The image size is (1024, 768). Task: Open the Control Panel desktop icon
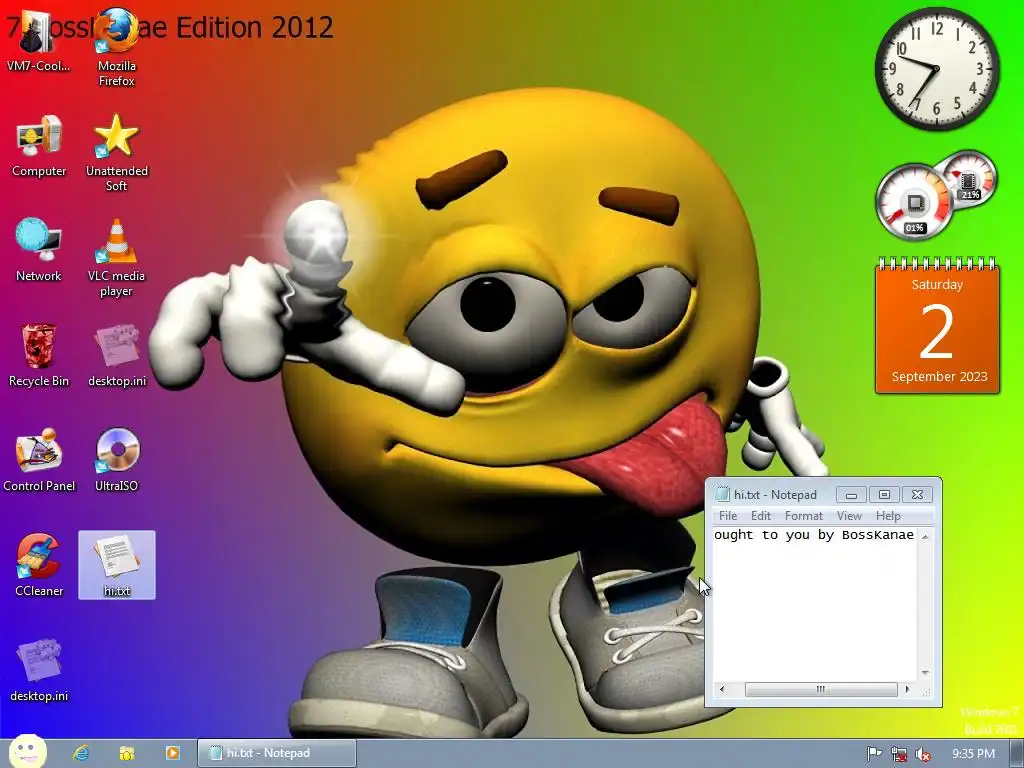click(x=39, y=460)
